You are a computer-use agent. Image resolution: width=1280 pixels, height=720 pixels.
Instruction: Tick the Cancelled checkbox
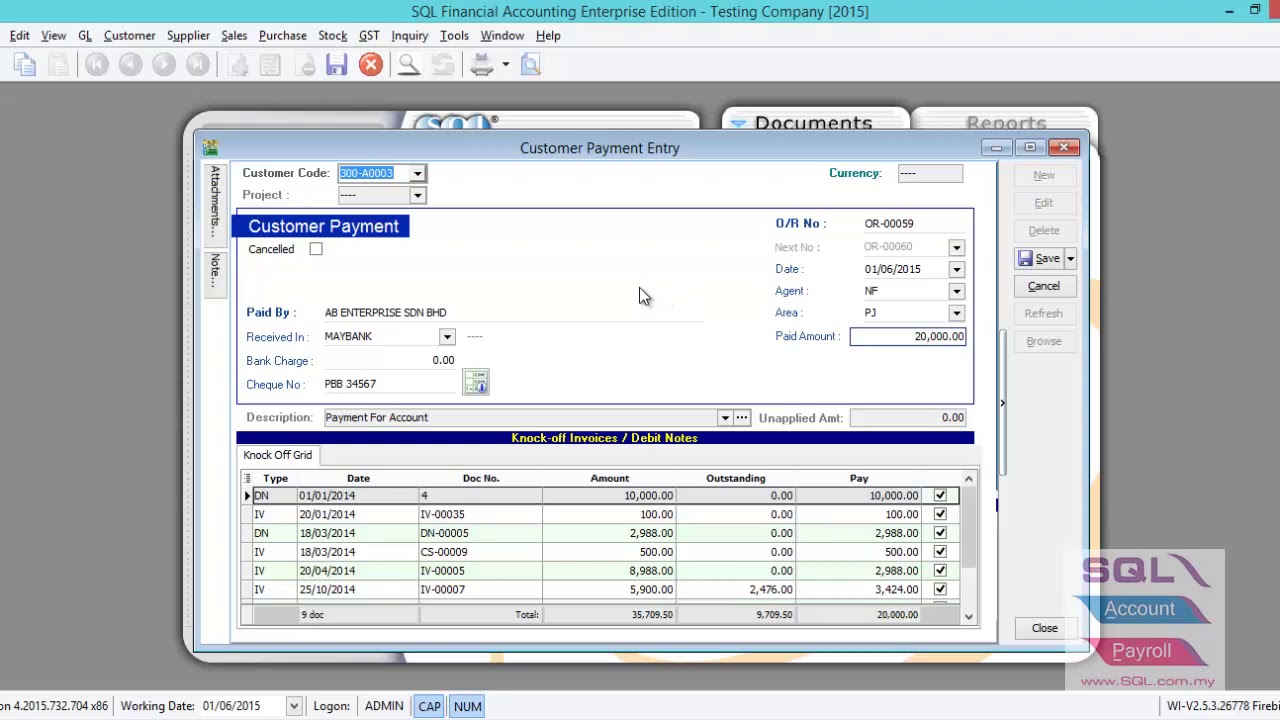[x=316, y=249]
